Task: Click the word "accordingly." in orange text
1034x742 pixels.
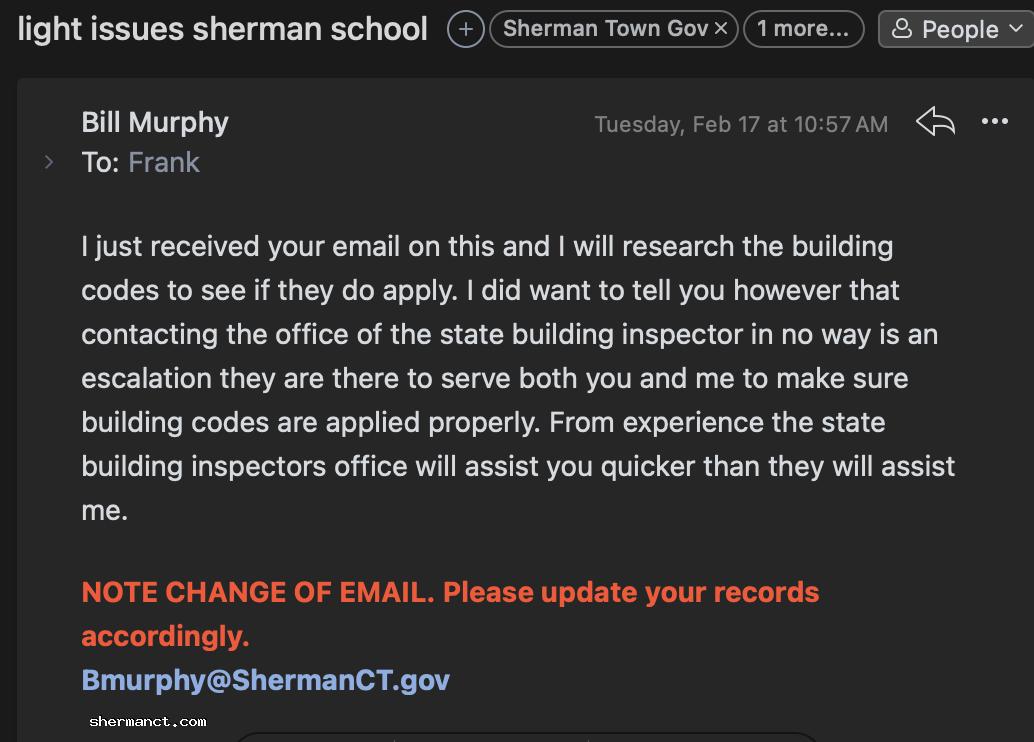Action: coord(165,636)
